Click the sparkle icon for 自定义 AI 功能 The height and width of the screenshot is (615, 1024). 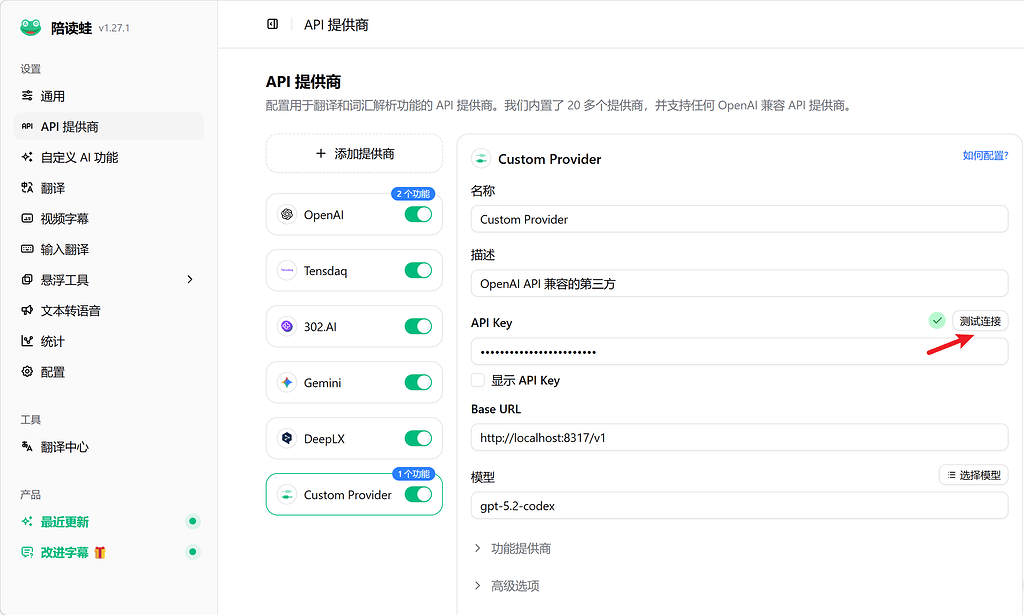[27, 157]
